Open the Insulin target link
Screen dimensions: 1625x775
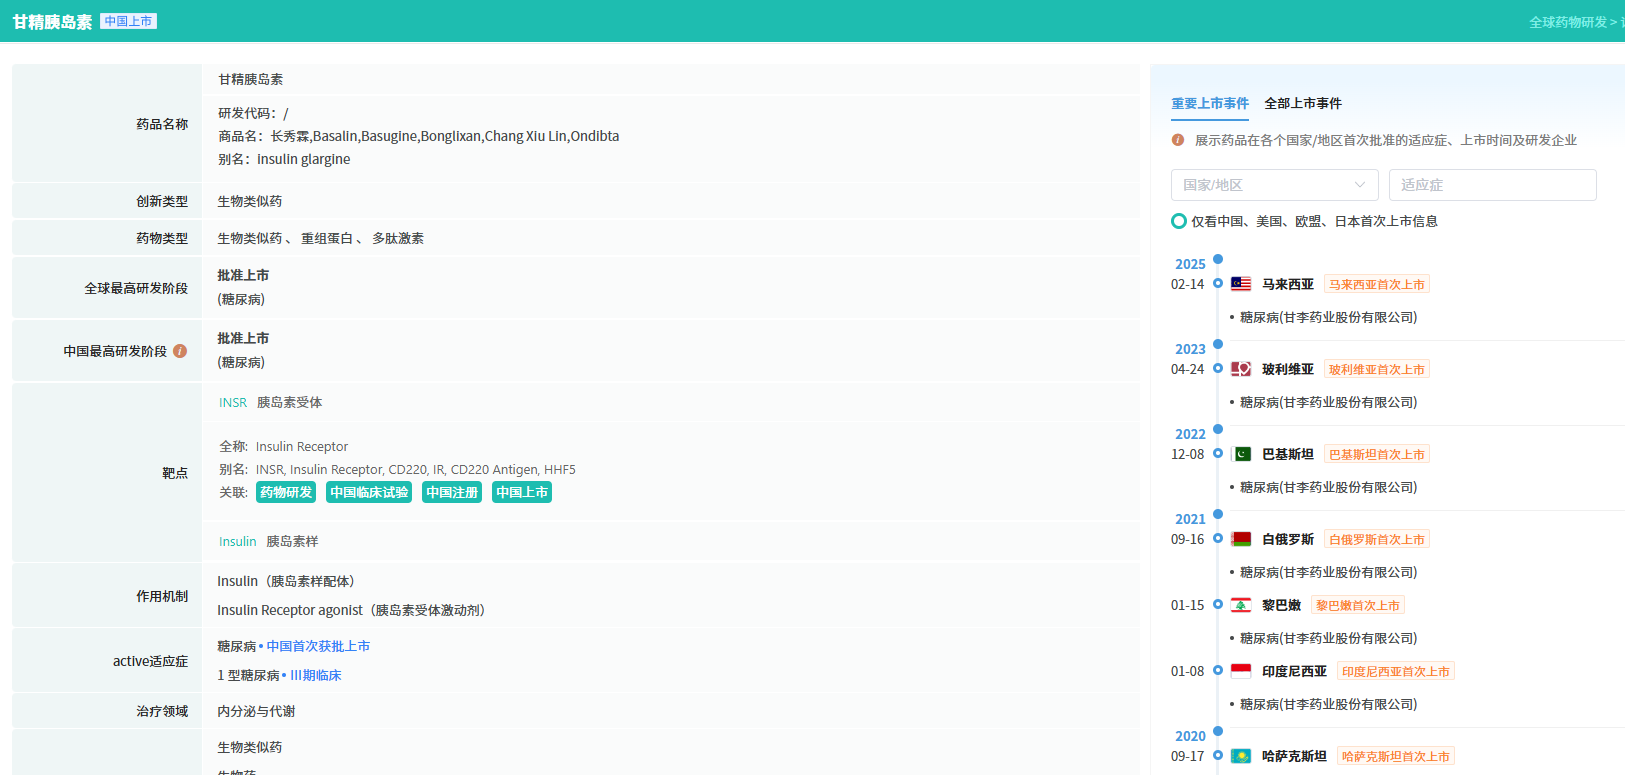coord(238,541)
